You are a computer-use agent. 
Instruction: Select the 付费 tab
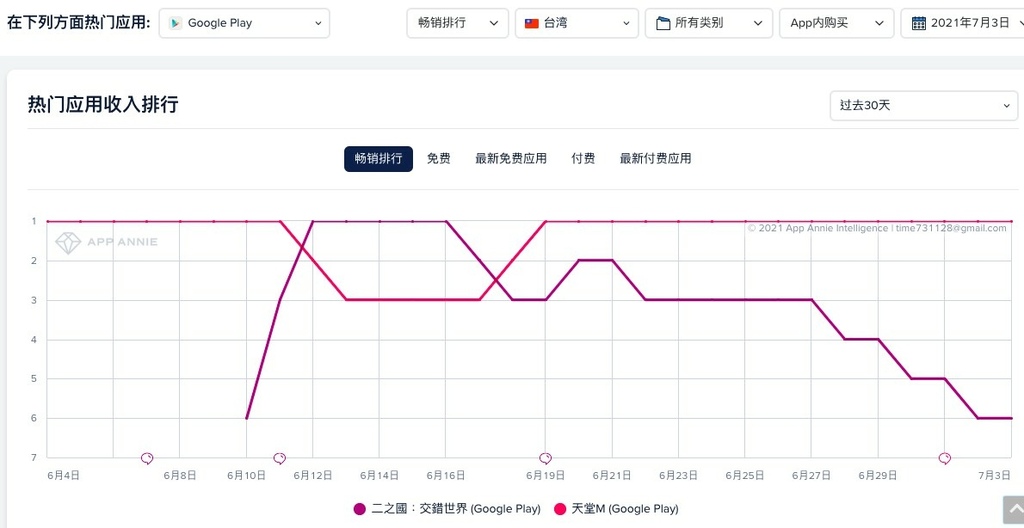tap(583, 159)
